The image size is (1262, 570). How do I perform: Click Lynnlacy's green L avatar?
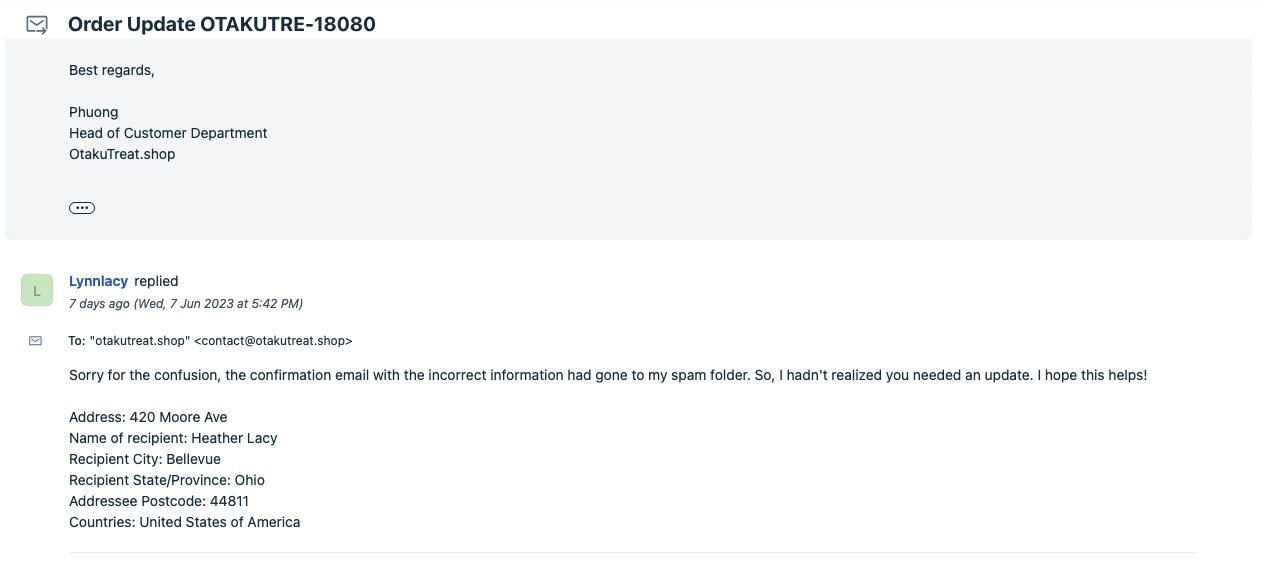pyautogui.click(x=37, y=290)
